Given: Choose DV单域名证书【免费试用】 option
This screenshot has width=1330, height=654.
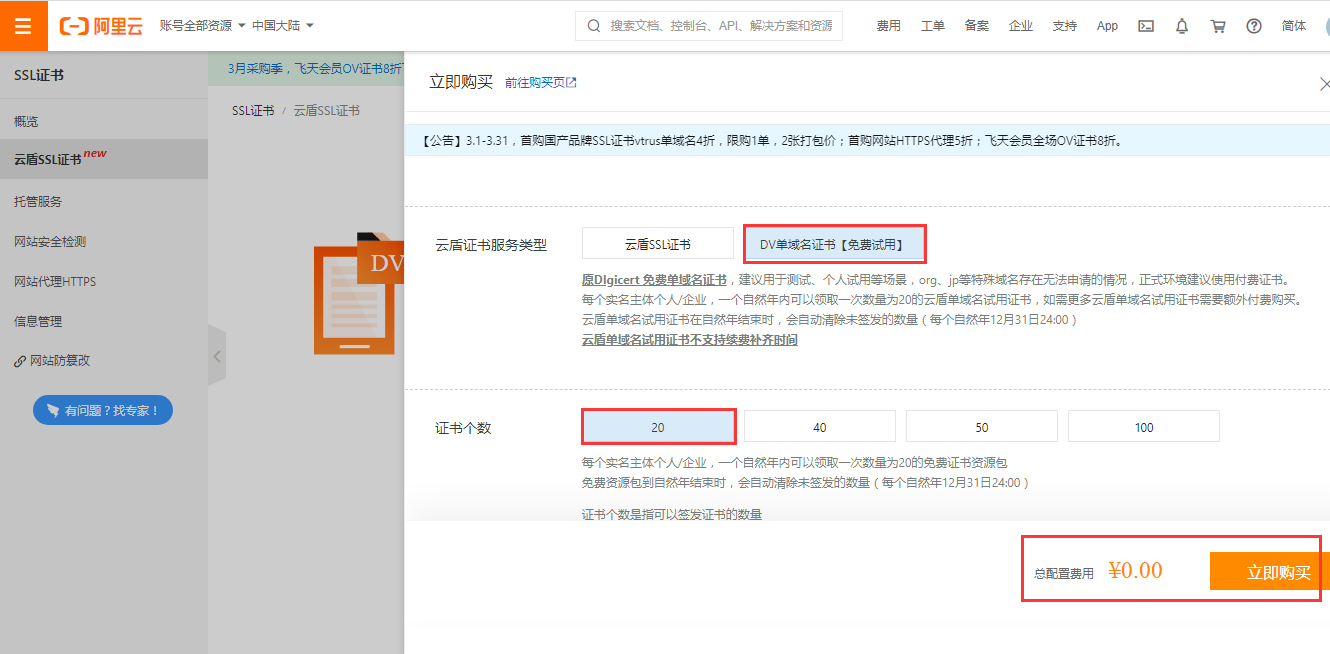Looking at the screenshot, I should pos(834,244).
